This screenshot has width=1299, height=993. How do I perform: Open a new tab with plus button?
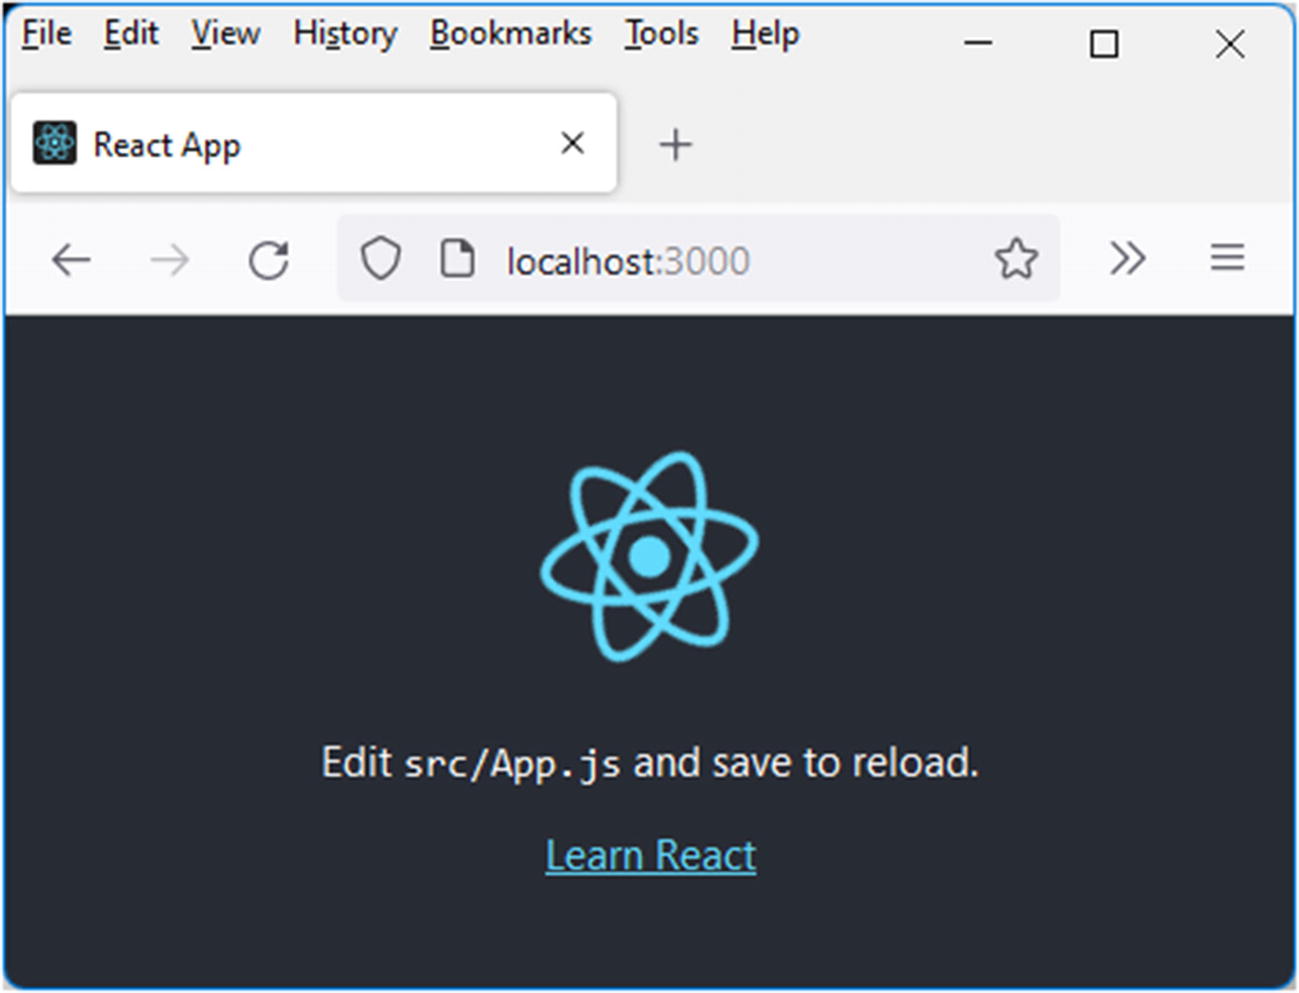click(x=675, y=145)
